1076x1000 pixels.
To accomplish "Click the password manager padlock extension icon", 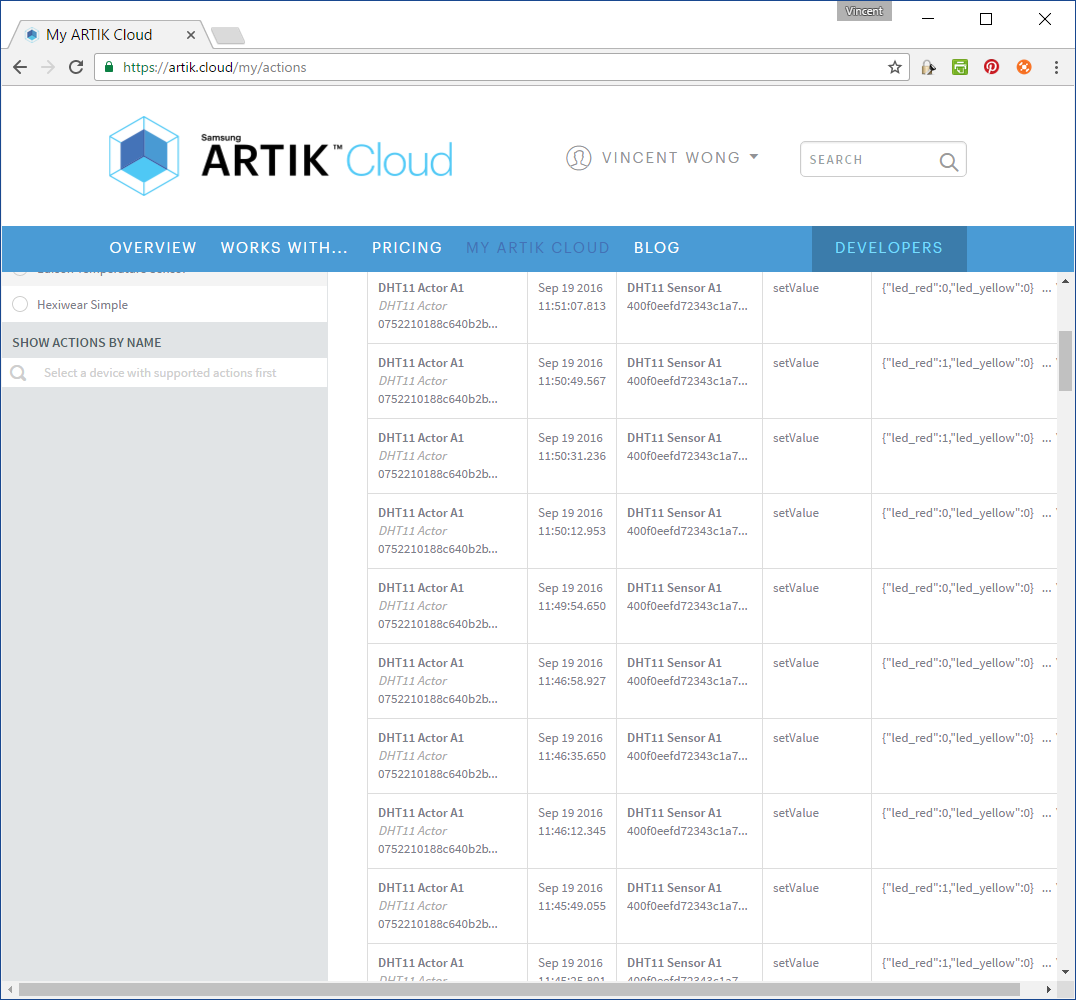I will 927,66.
